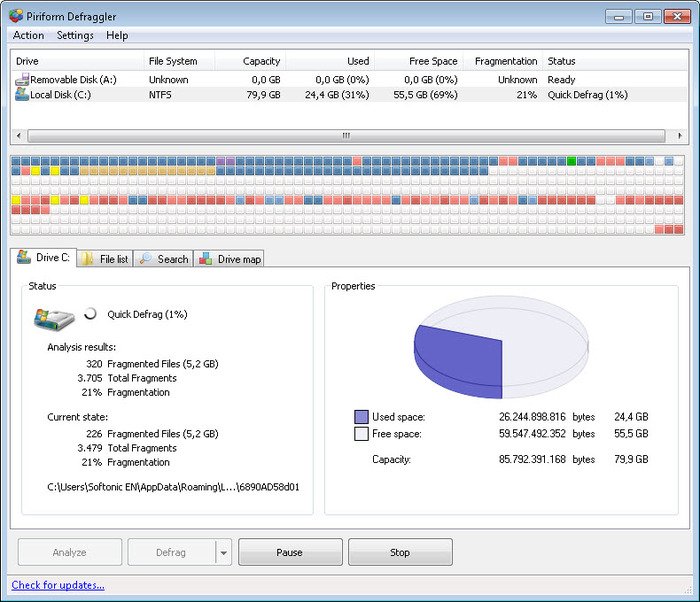Screen dimensions: 700x602
Task: Select the Local Disk (C:) row text
Action: pos(60,95)
